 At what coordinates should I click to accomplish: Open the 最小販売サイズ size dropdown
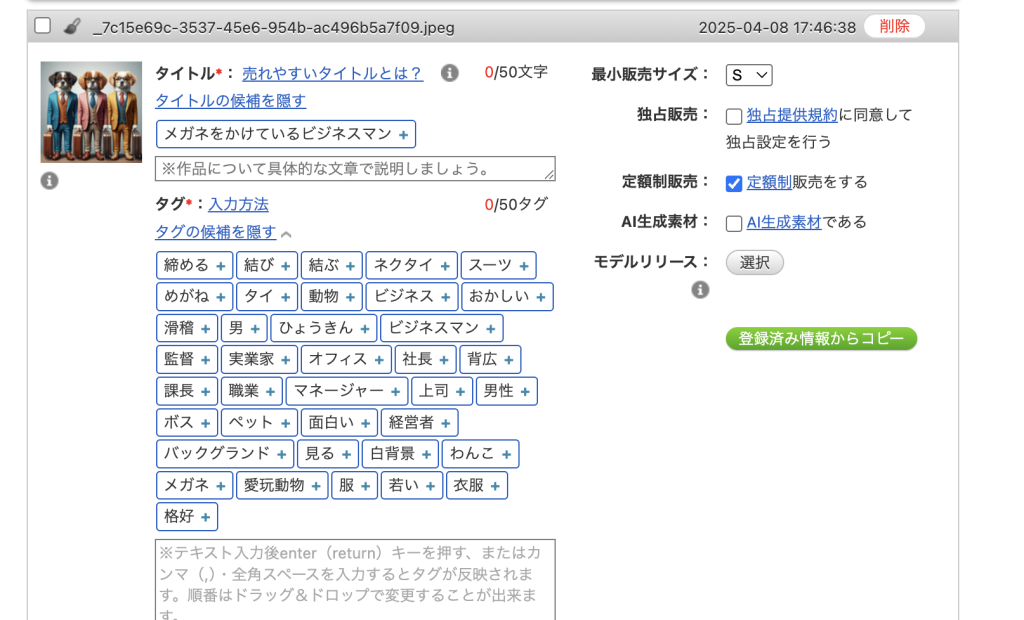click(x=749, y=75)
